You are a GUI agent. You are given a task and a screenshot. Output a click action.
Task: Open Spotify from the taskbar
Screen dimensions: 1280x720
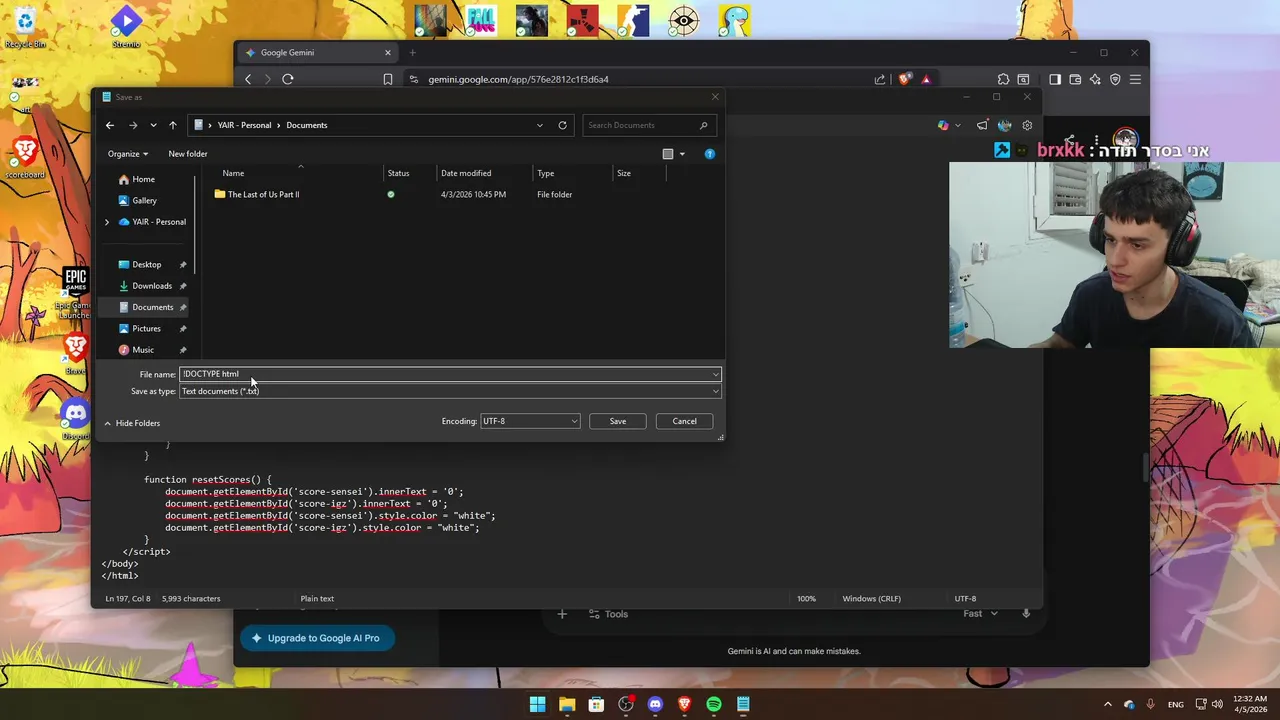[x=714, y=704]
